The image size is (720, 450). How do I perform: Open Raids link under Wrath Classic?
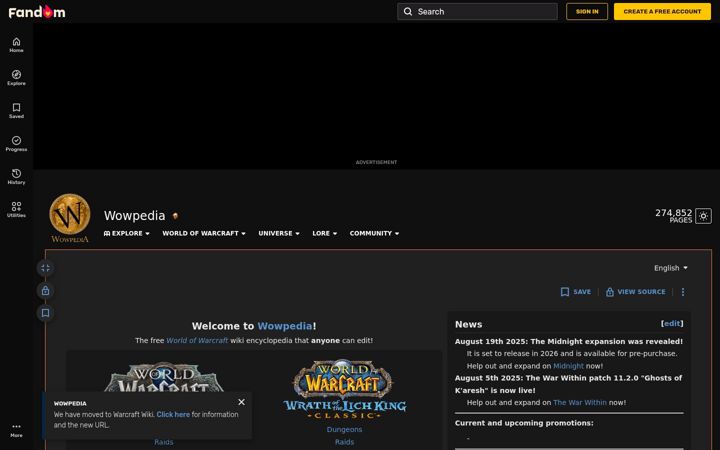(344, 442)
